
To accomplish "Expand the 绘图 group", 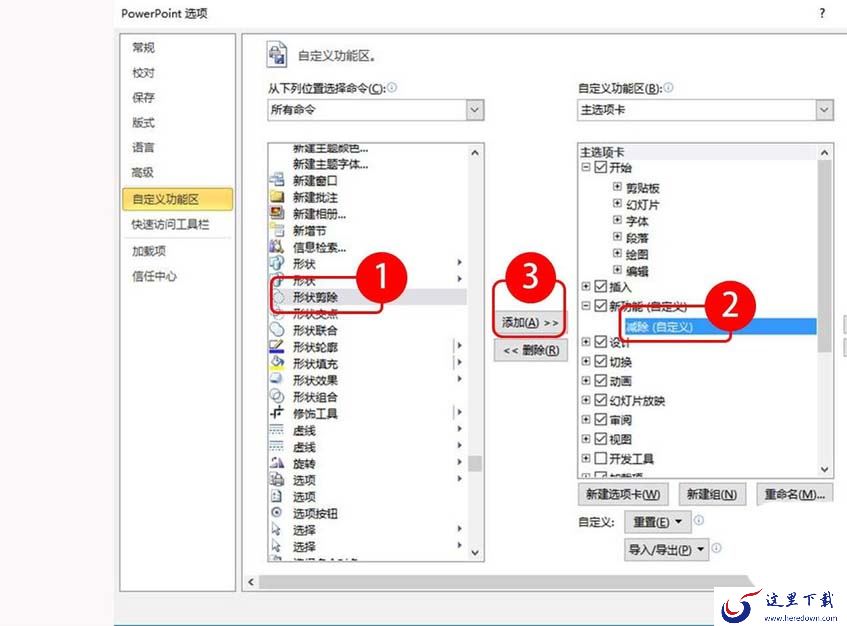I will point(617,253).
